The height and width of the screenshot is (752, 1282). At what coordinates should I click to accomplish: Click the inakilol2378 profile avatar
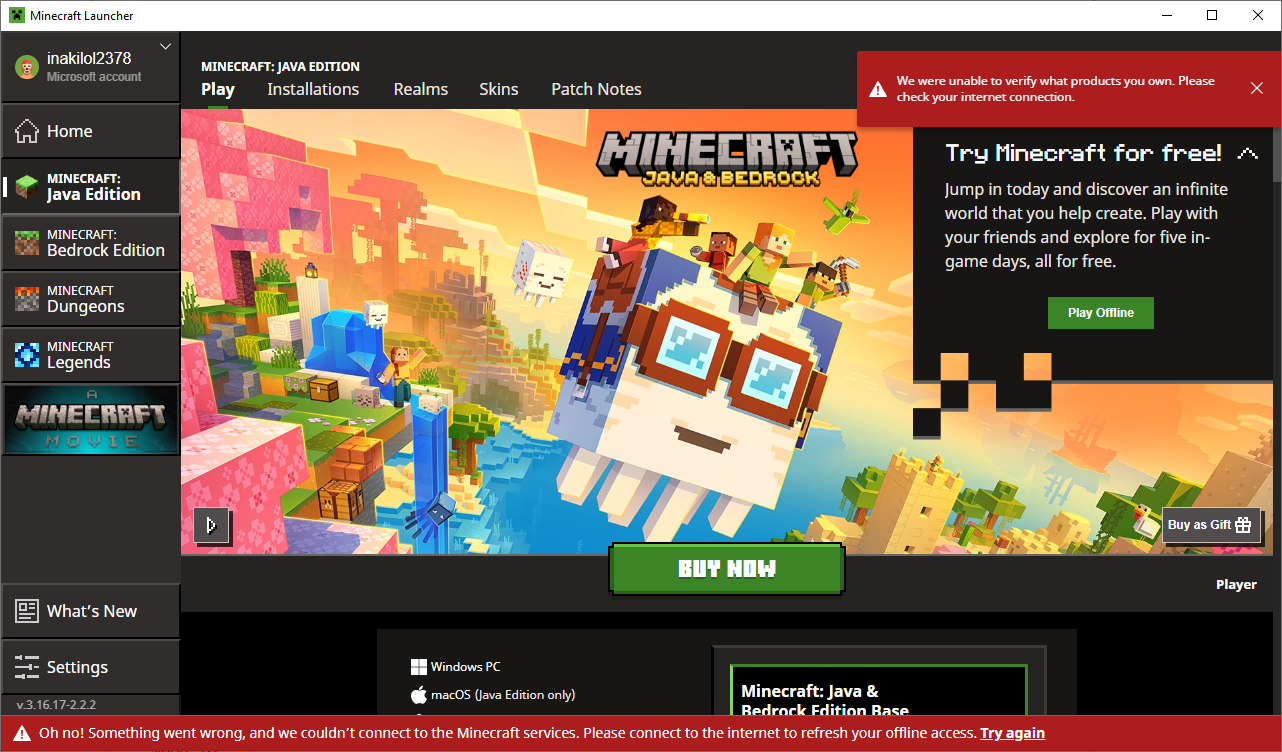pos(26,67)
